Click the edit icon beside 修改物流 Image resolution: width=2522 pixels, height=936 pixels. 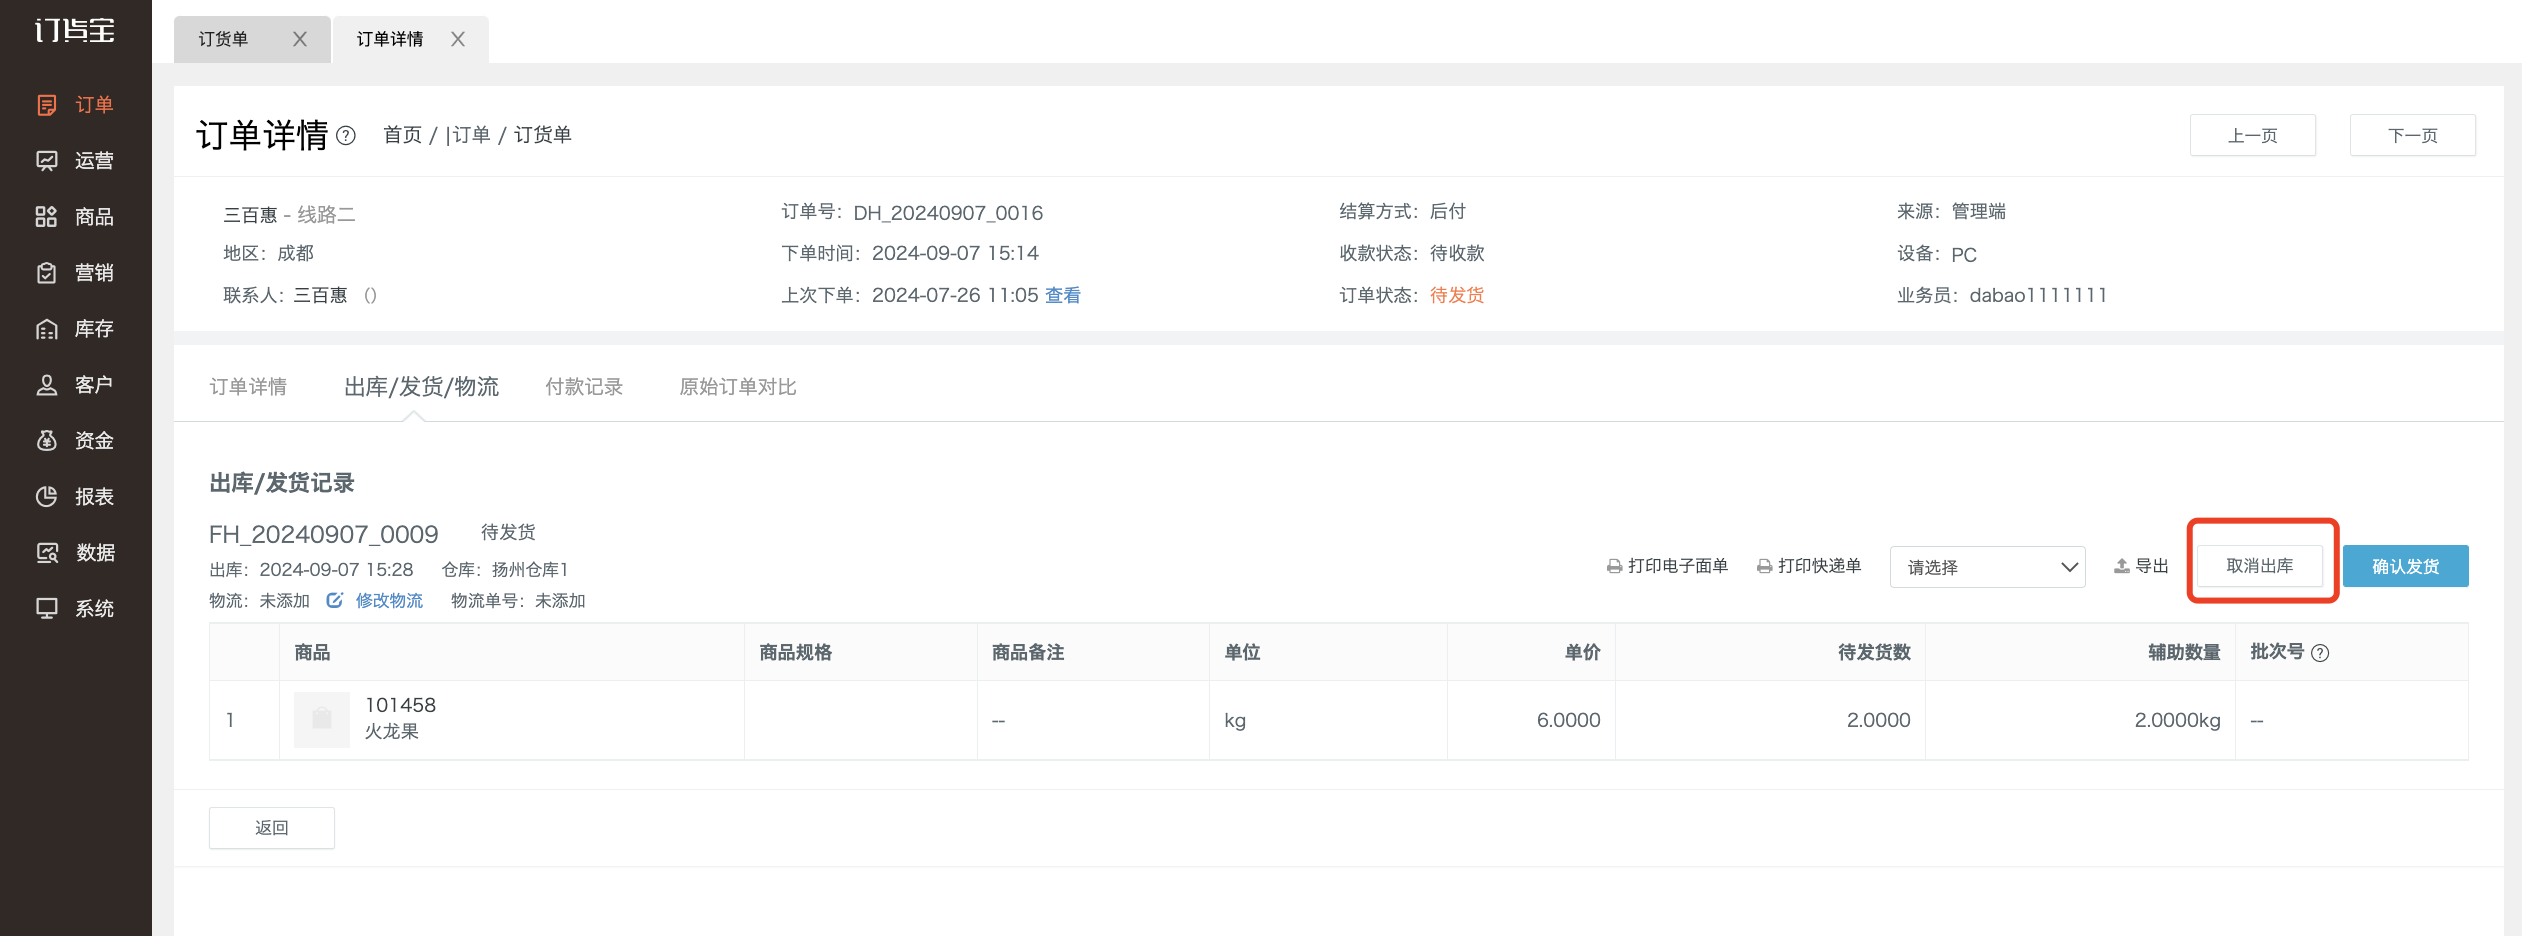coord(335,600)
